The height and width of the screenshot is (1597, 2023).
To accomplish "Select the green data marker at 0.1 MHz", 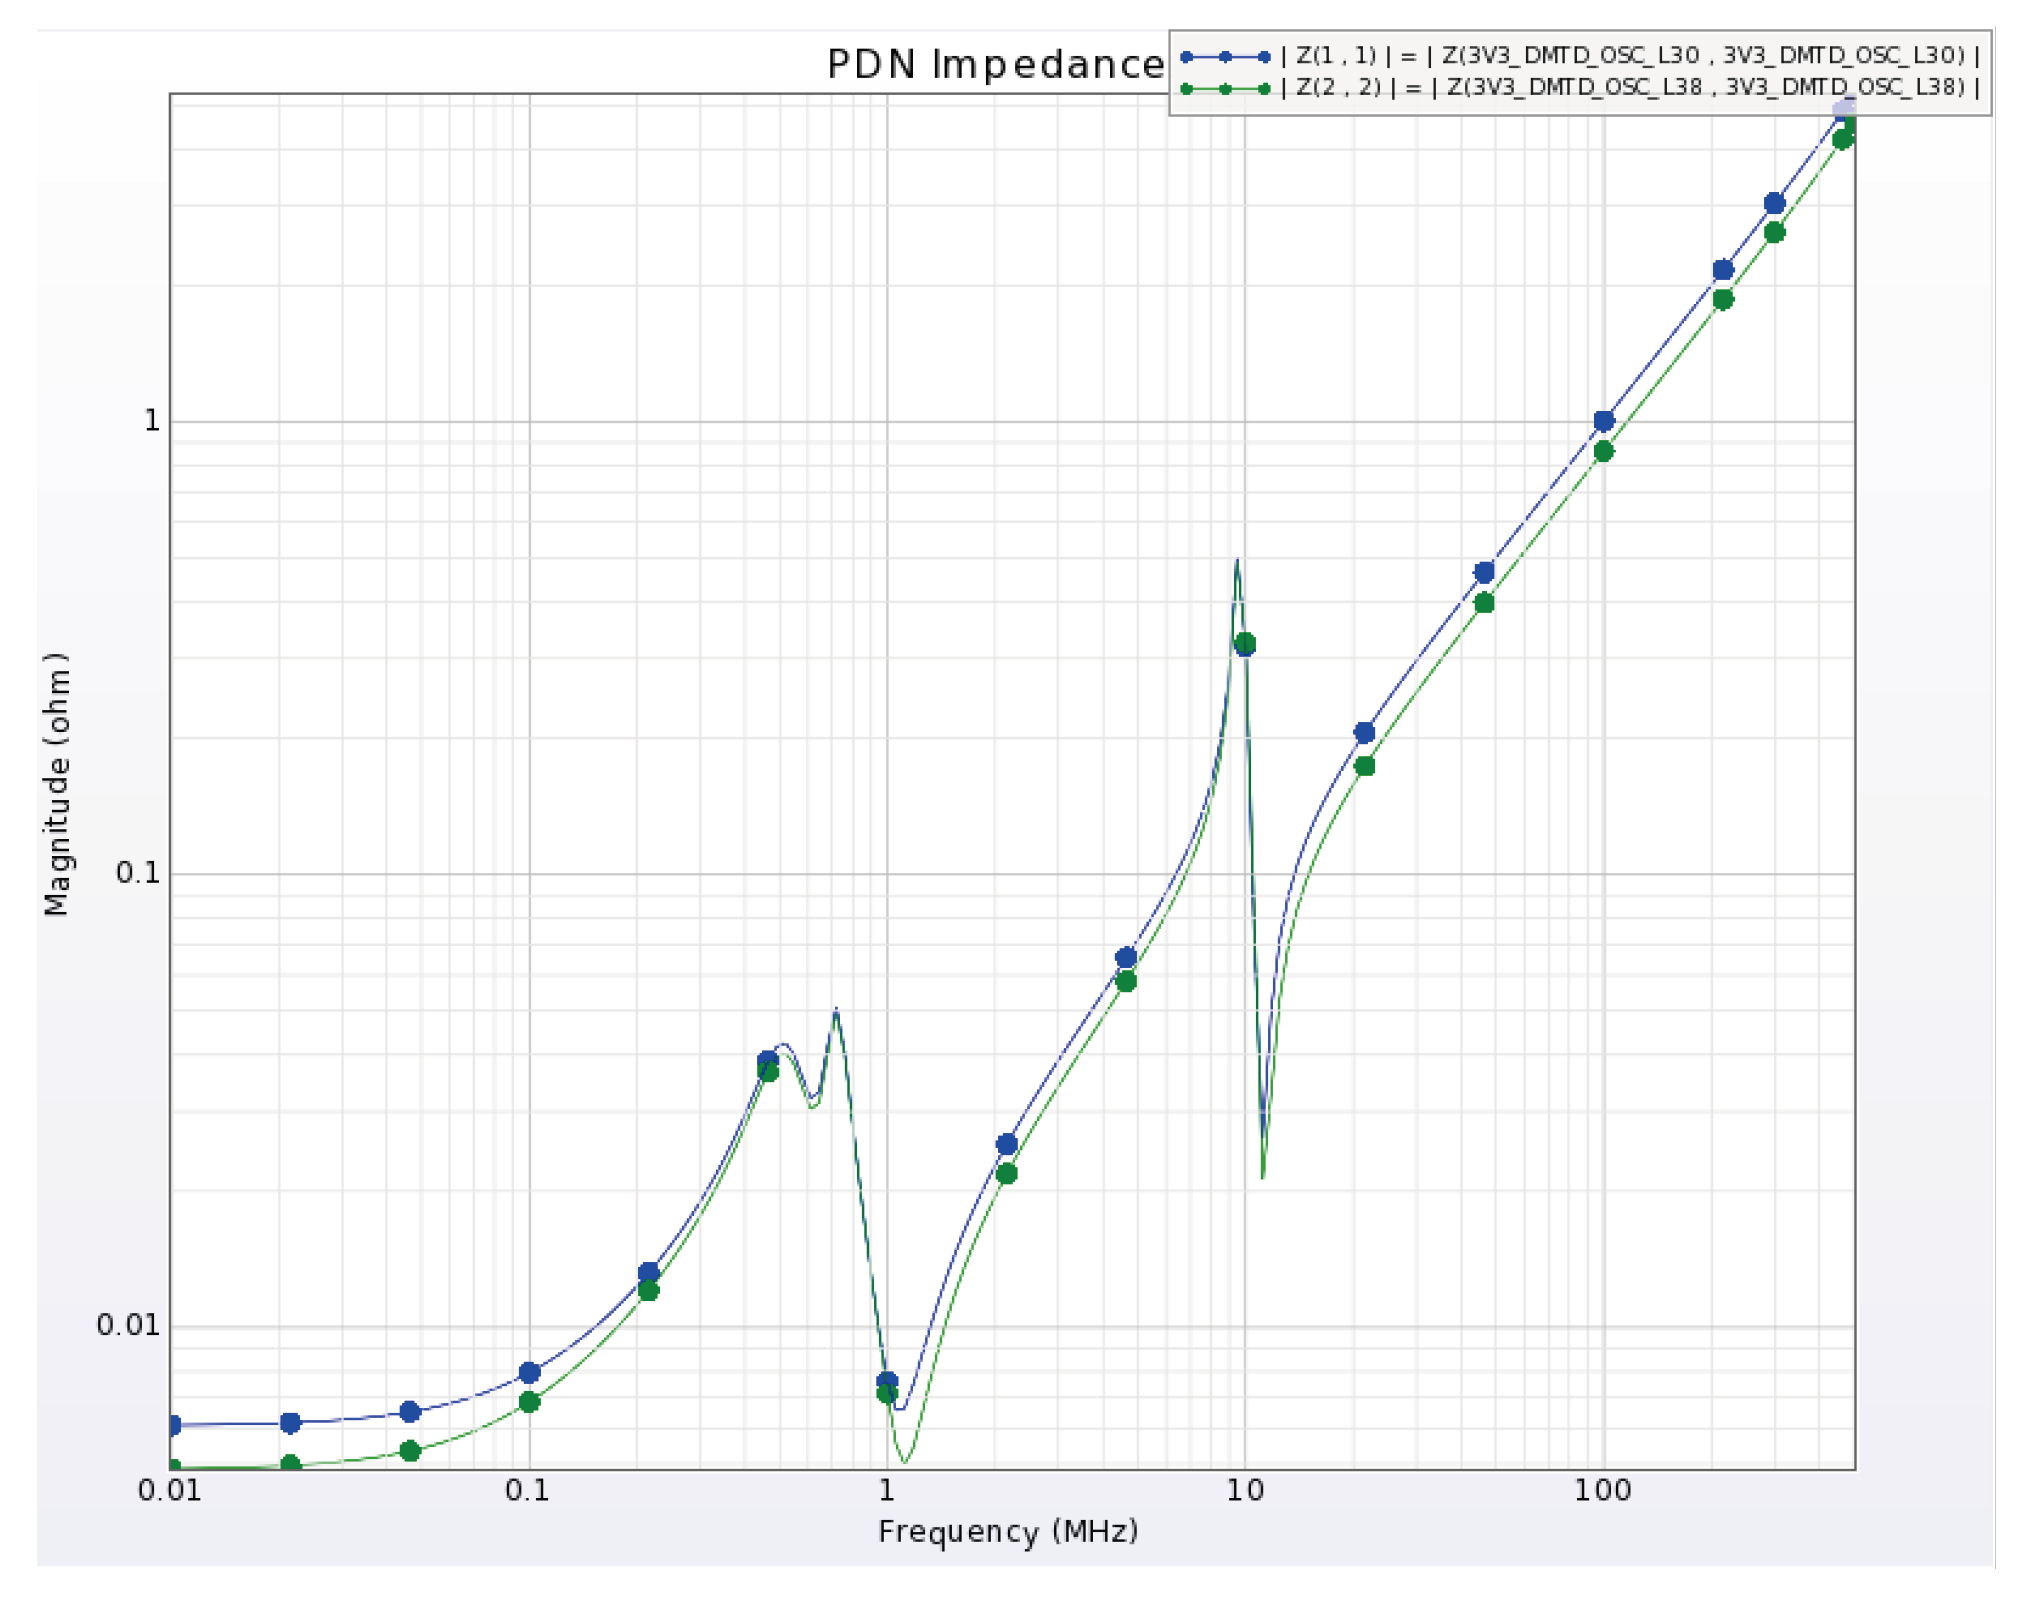I will pyautogui.click(x=530, y=1402).
